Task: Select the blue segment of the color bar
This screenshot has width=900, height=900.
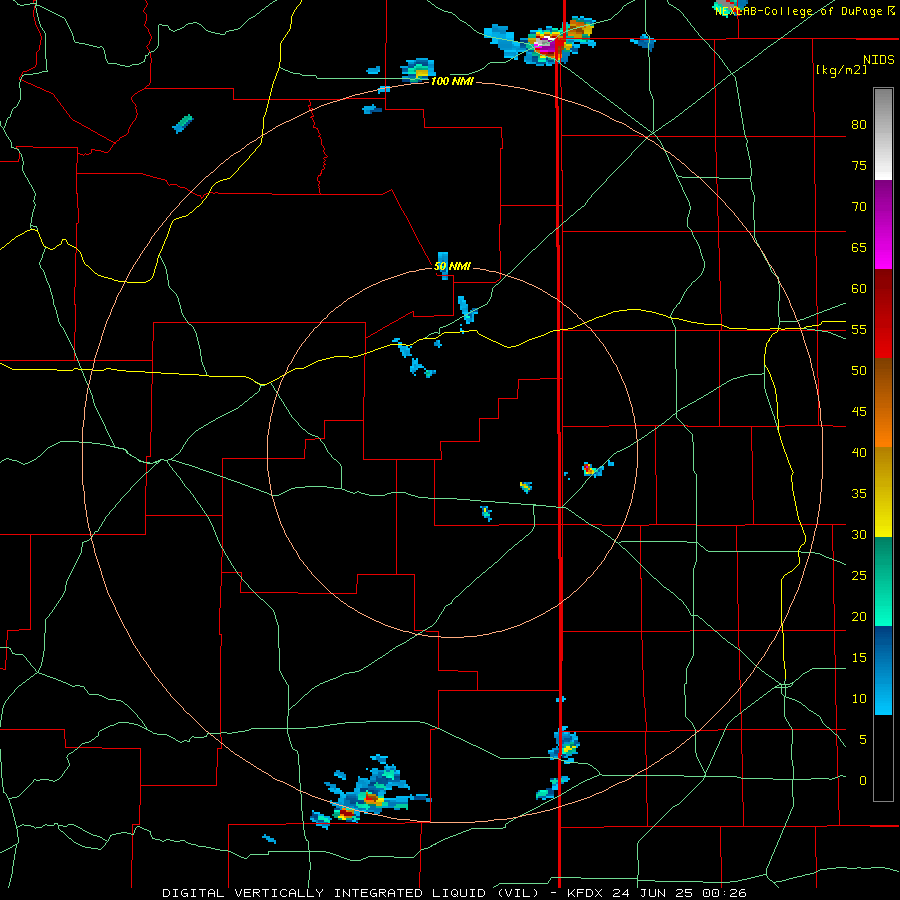Action: click(x=883, y=670)
